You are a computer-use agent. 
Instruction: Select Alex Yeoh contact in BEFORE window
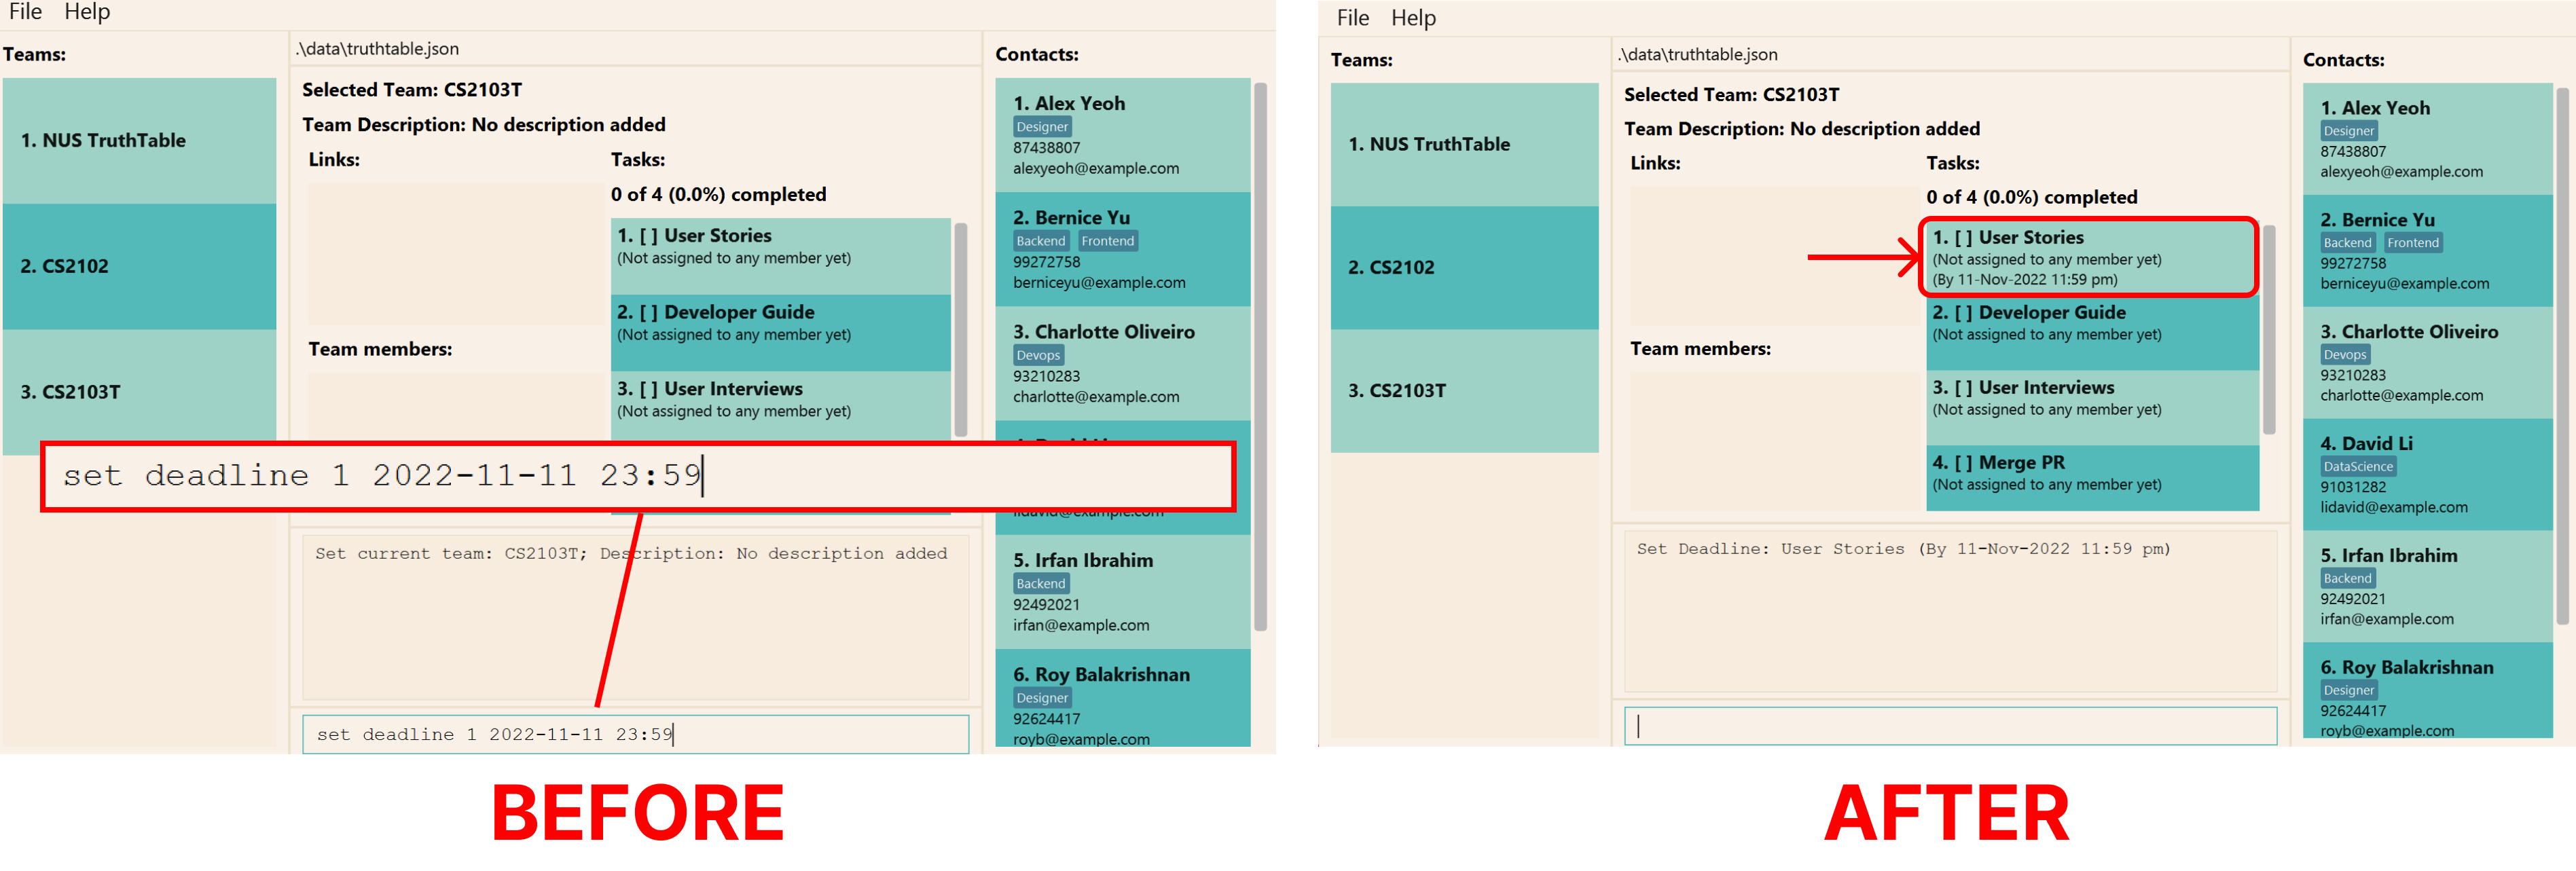tap(1123, 135)
